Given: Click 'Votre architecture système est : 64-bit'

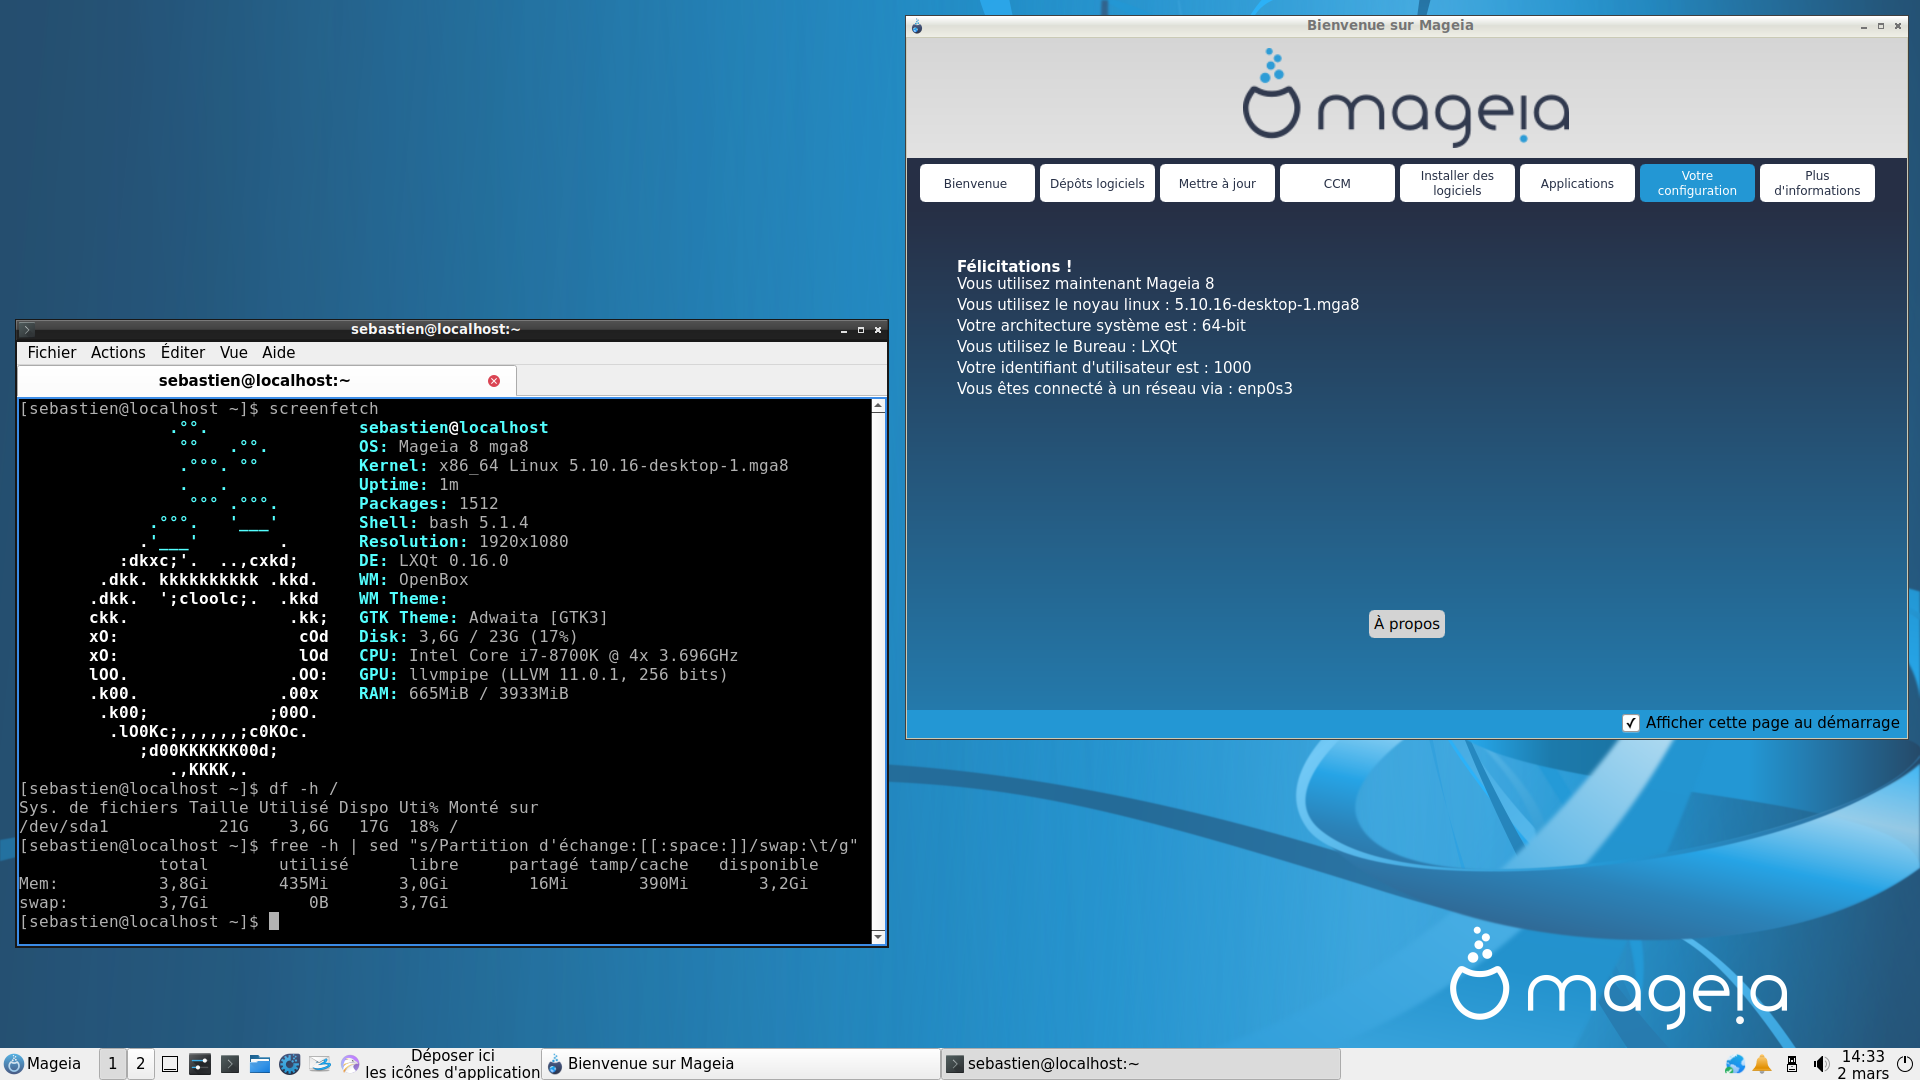Looking at the screenshot, I should 1101,326.
